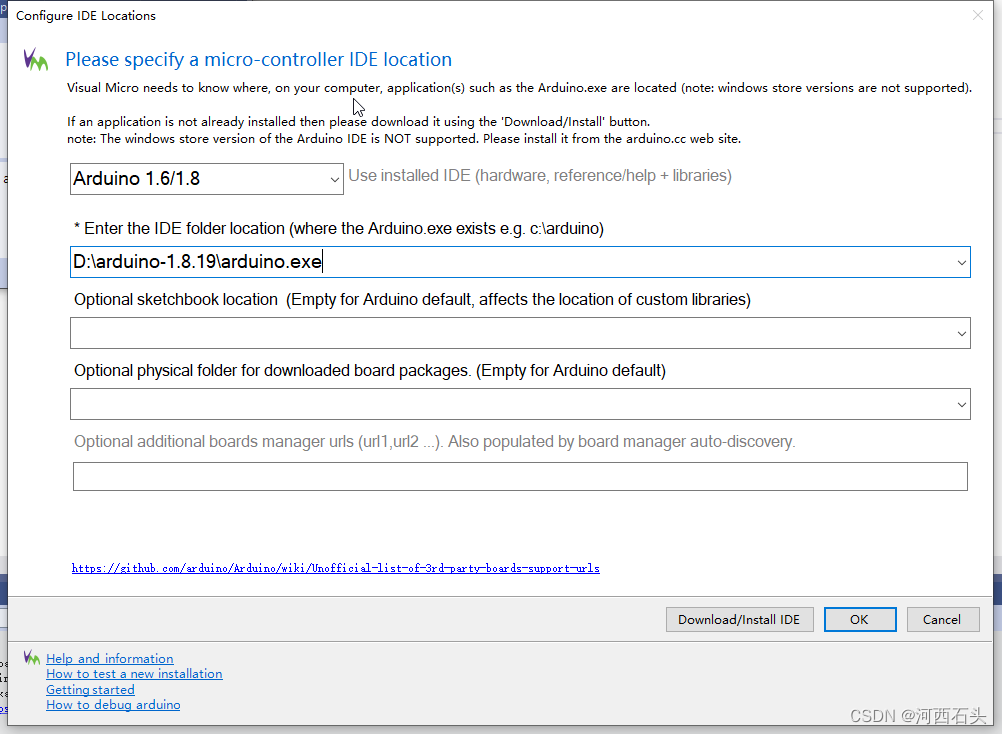Close the Configure IDE Locations dialog
Screen dimensions: 1002x734
(977, 15)
